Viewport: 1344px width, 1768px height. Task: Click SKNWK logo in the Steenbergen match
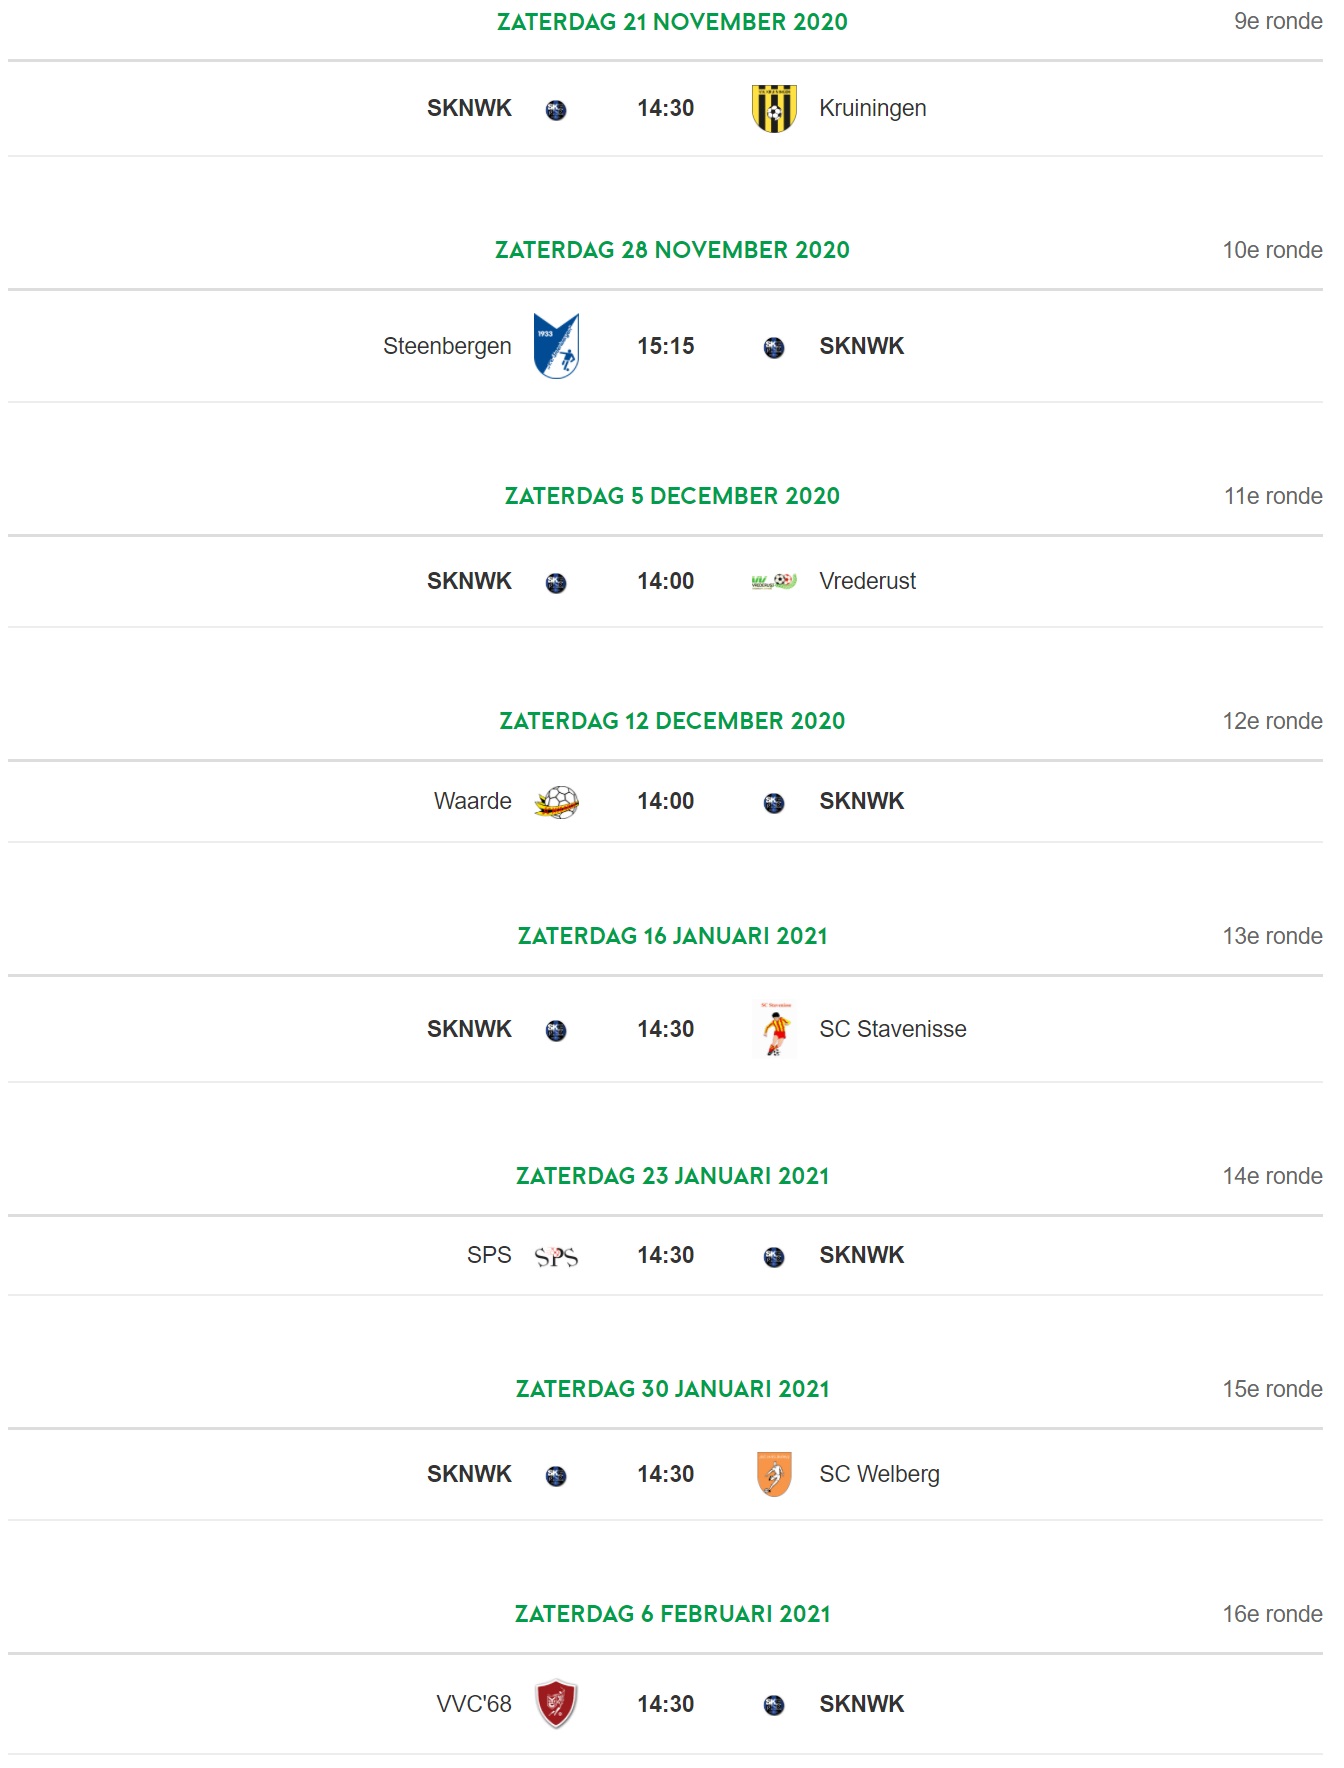774,348
